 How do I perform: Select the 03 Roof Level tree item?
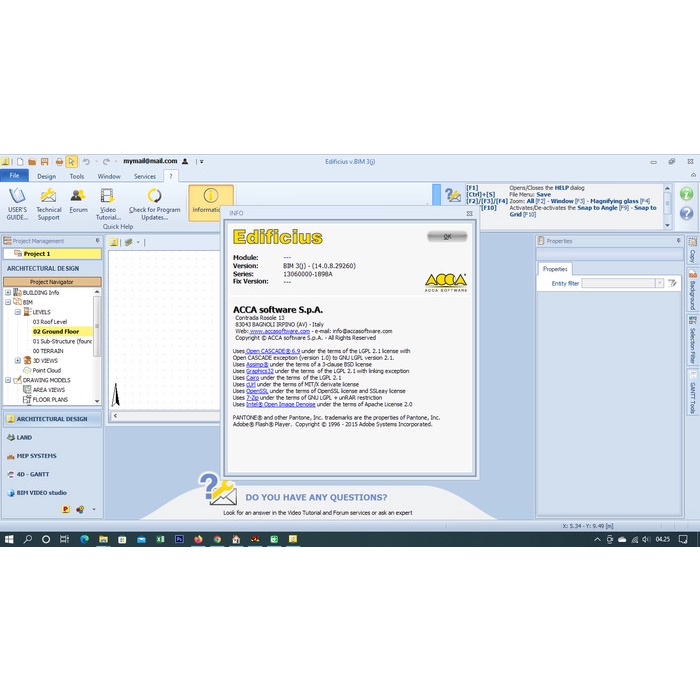50,322
